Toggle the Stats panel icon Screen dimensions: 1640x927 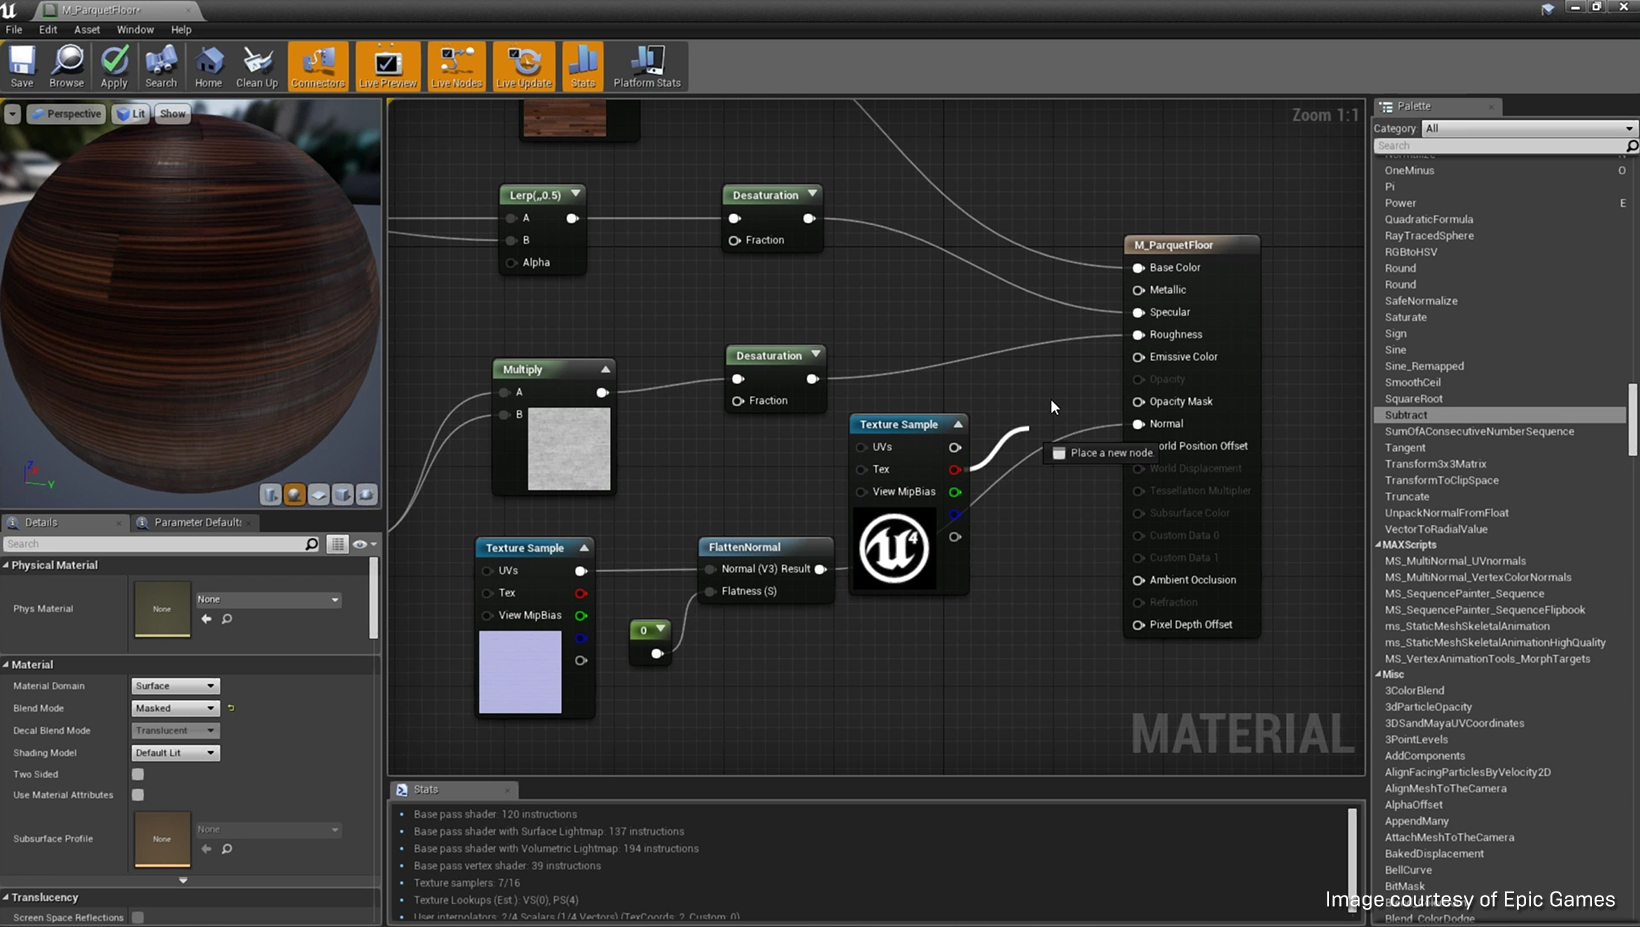click(582, 66)
